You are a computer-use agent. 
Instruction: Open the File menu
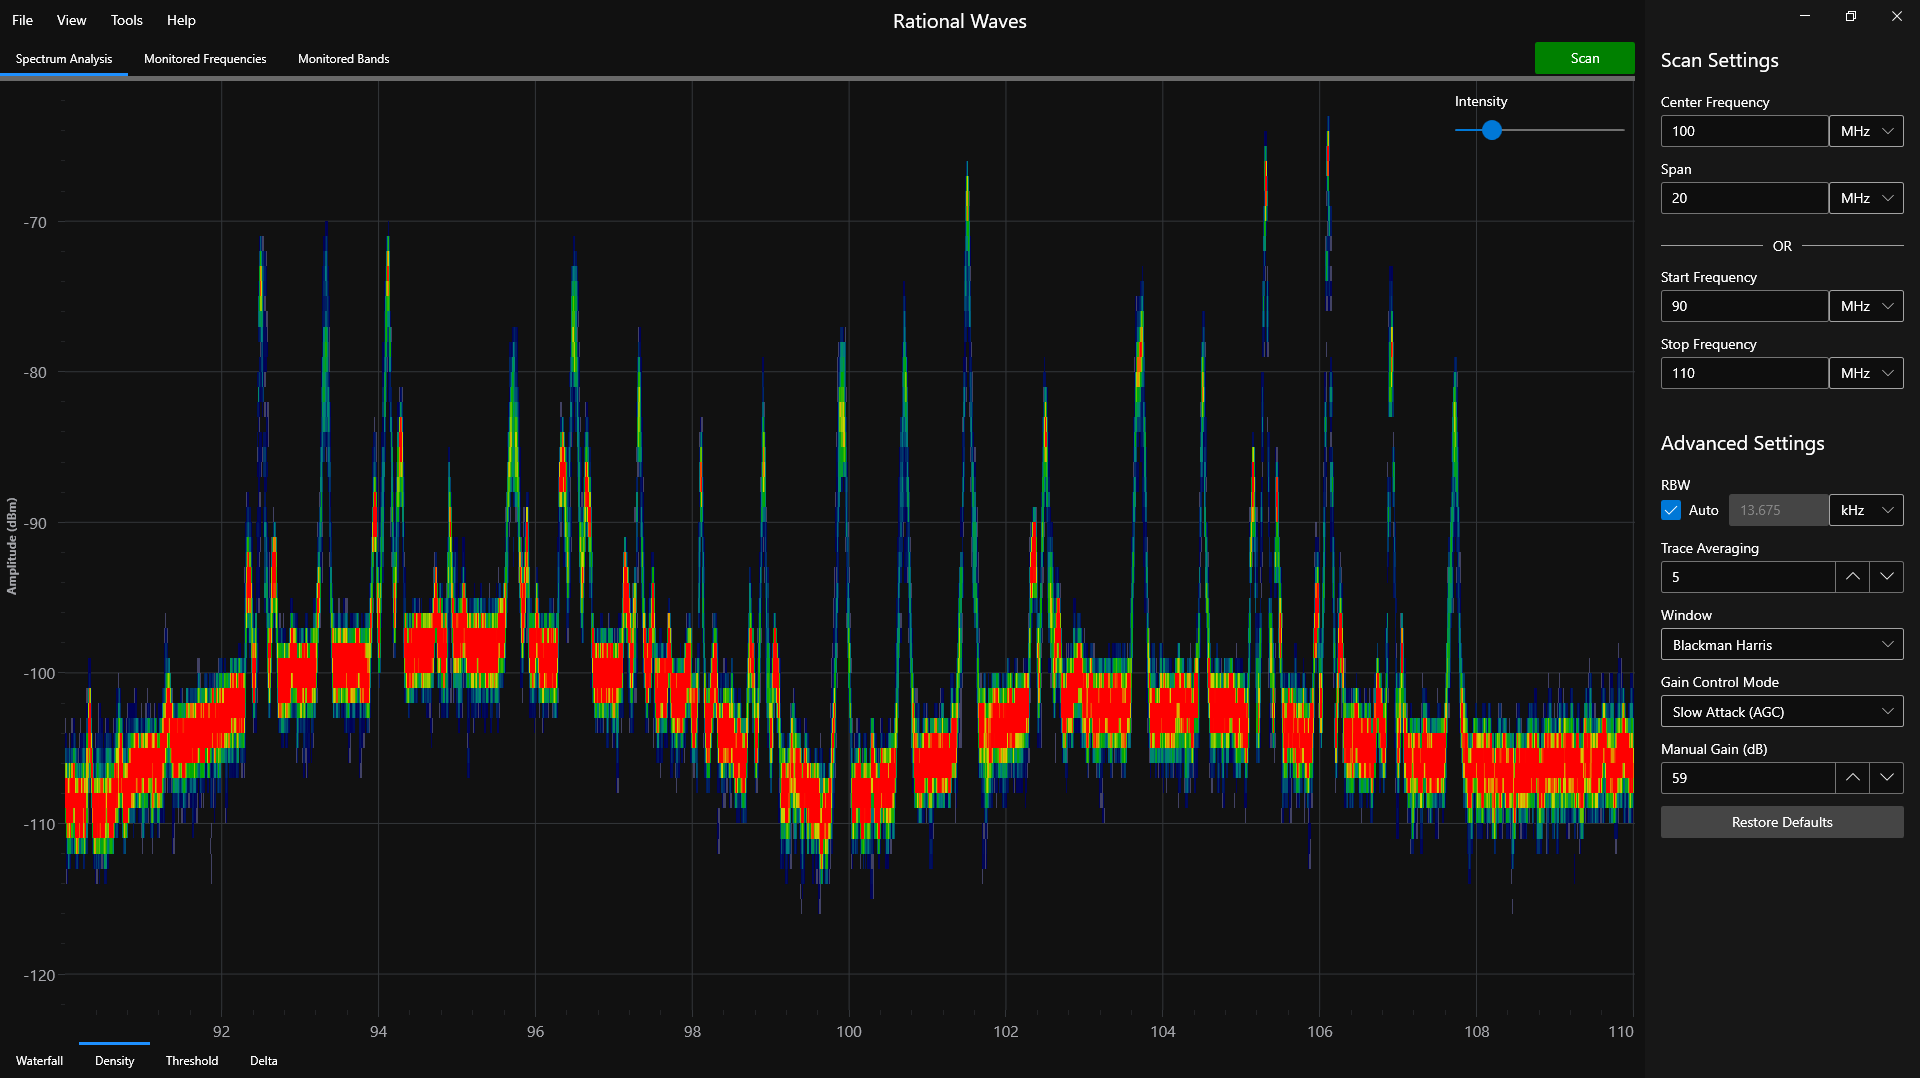point(22,20)
